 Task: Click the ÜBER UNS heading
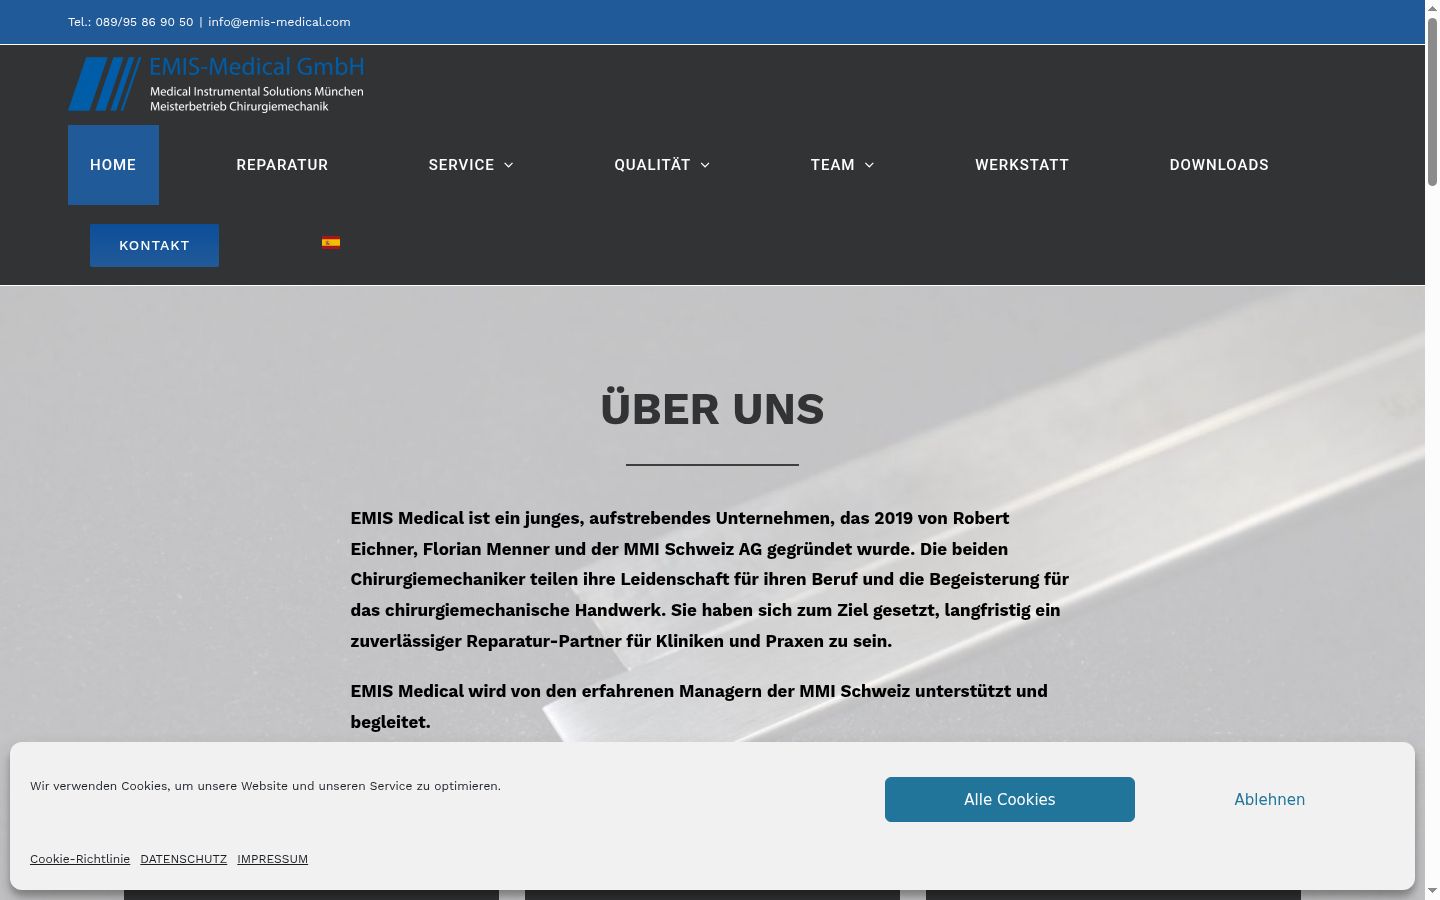click(x=712, y=409)
